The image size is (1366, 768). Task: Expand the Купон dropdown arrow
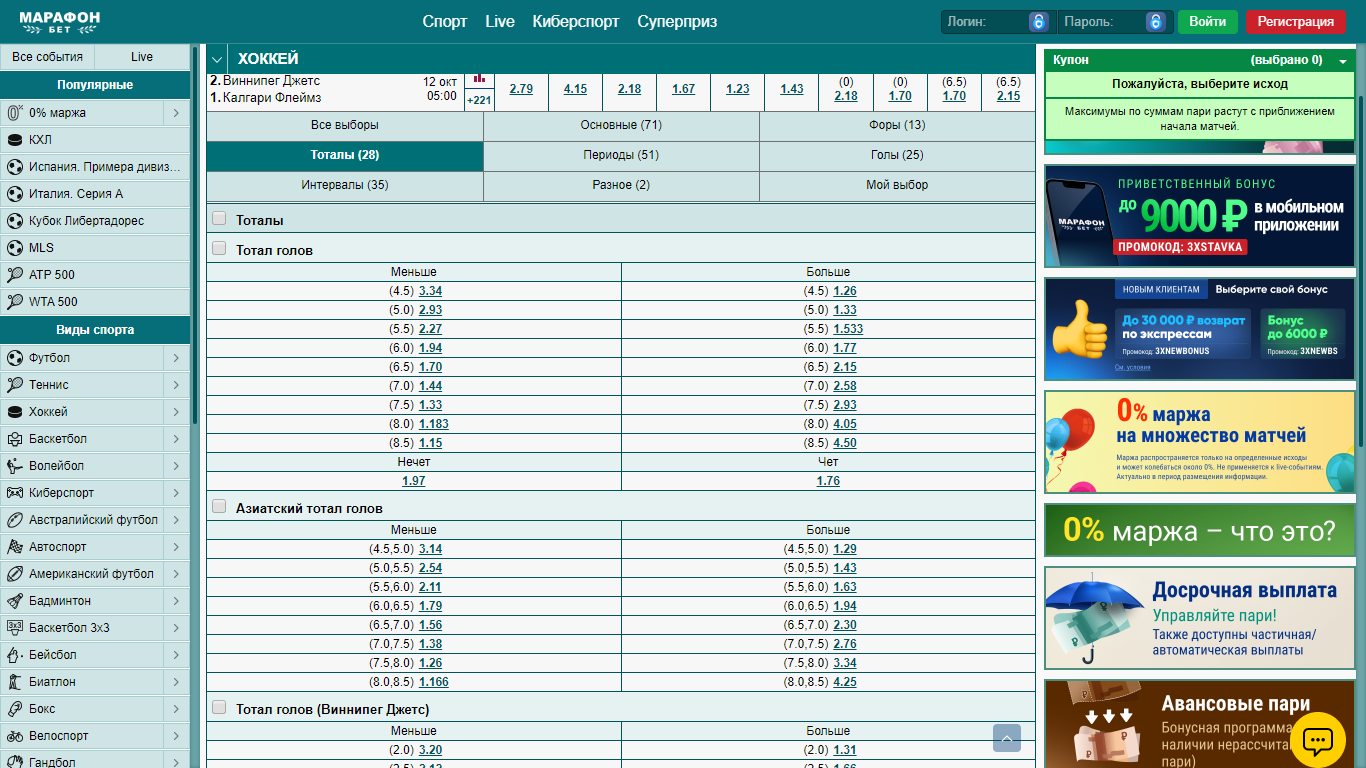[1342, 61]
